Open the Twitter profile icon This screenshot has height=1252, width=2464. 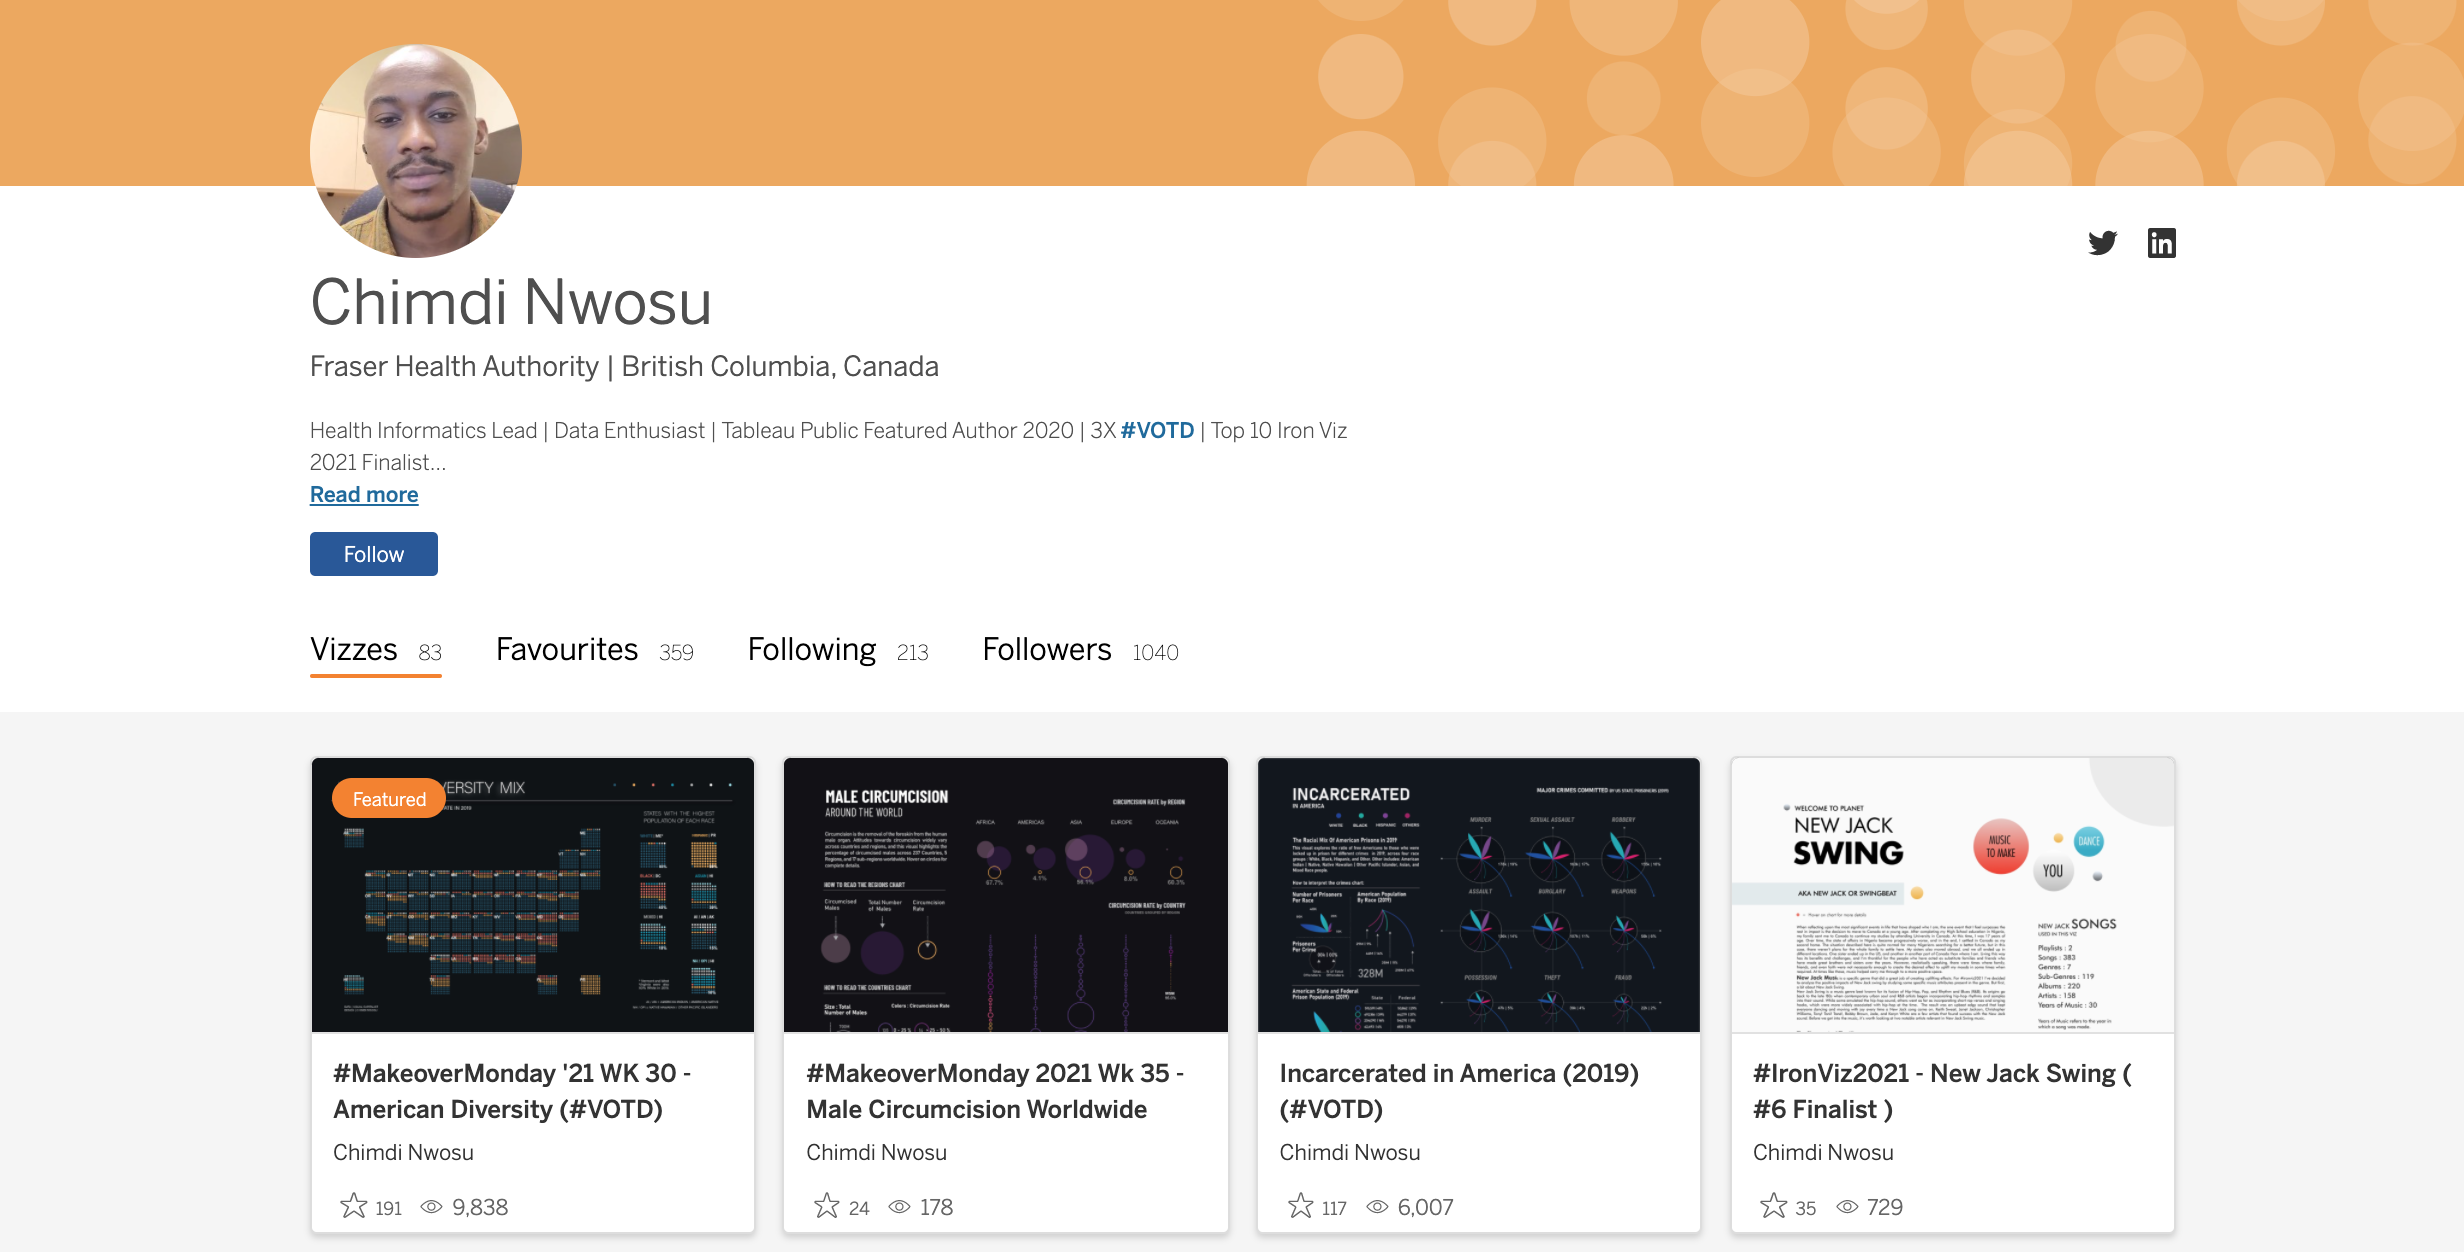(x=2102, y=243)
